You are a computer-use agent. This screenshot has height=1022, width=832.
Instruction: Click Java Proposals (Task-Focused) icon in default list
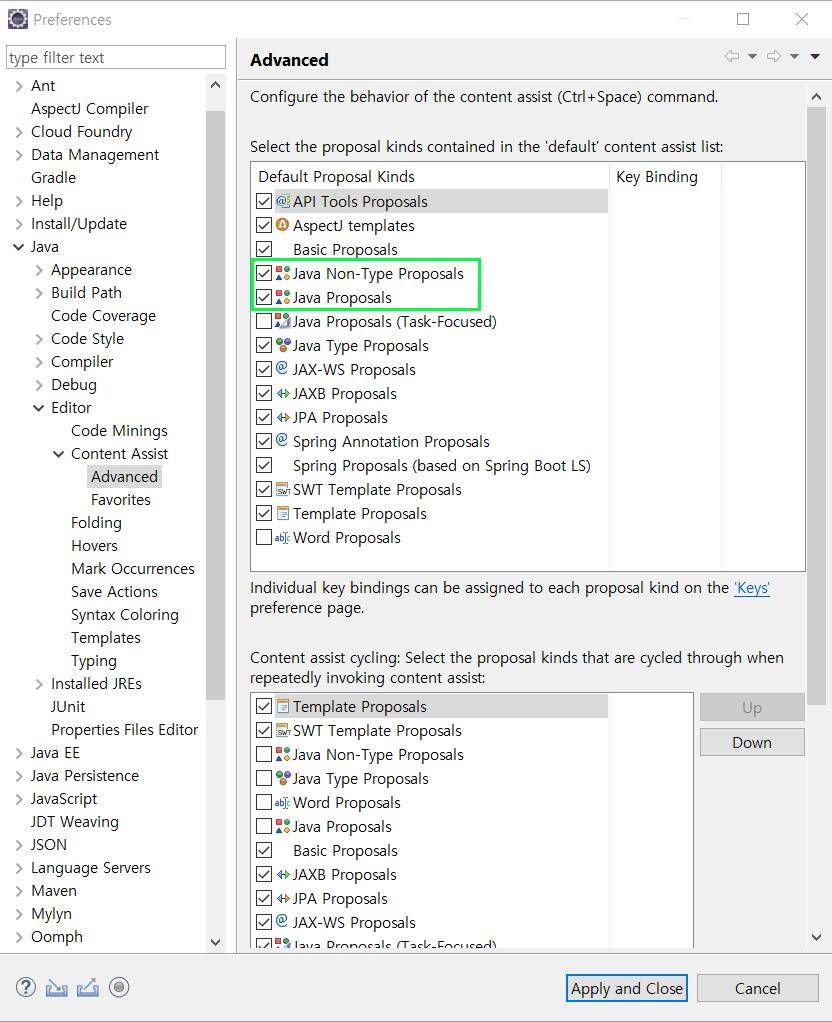pyautogui.click(x=283, y=321)
